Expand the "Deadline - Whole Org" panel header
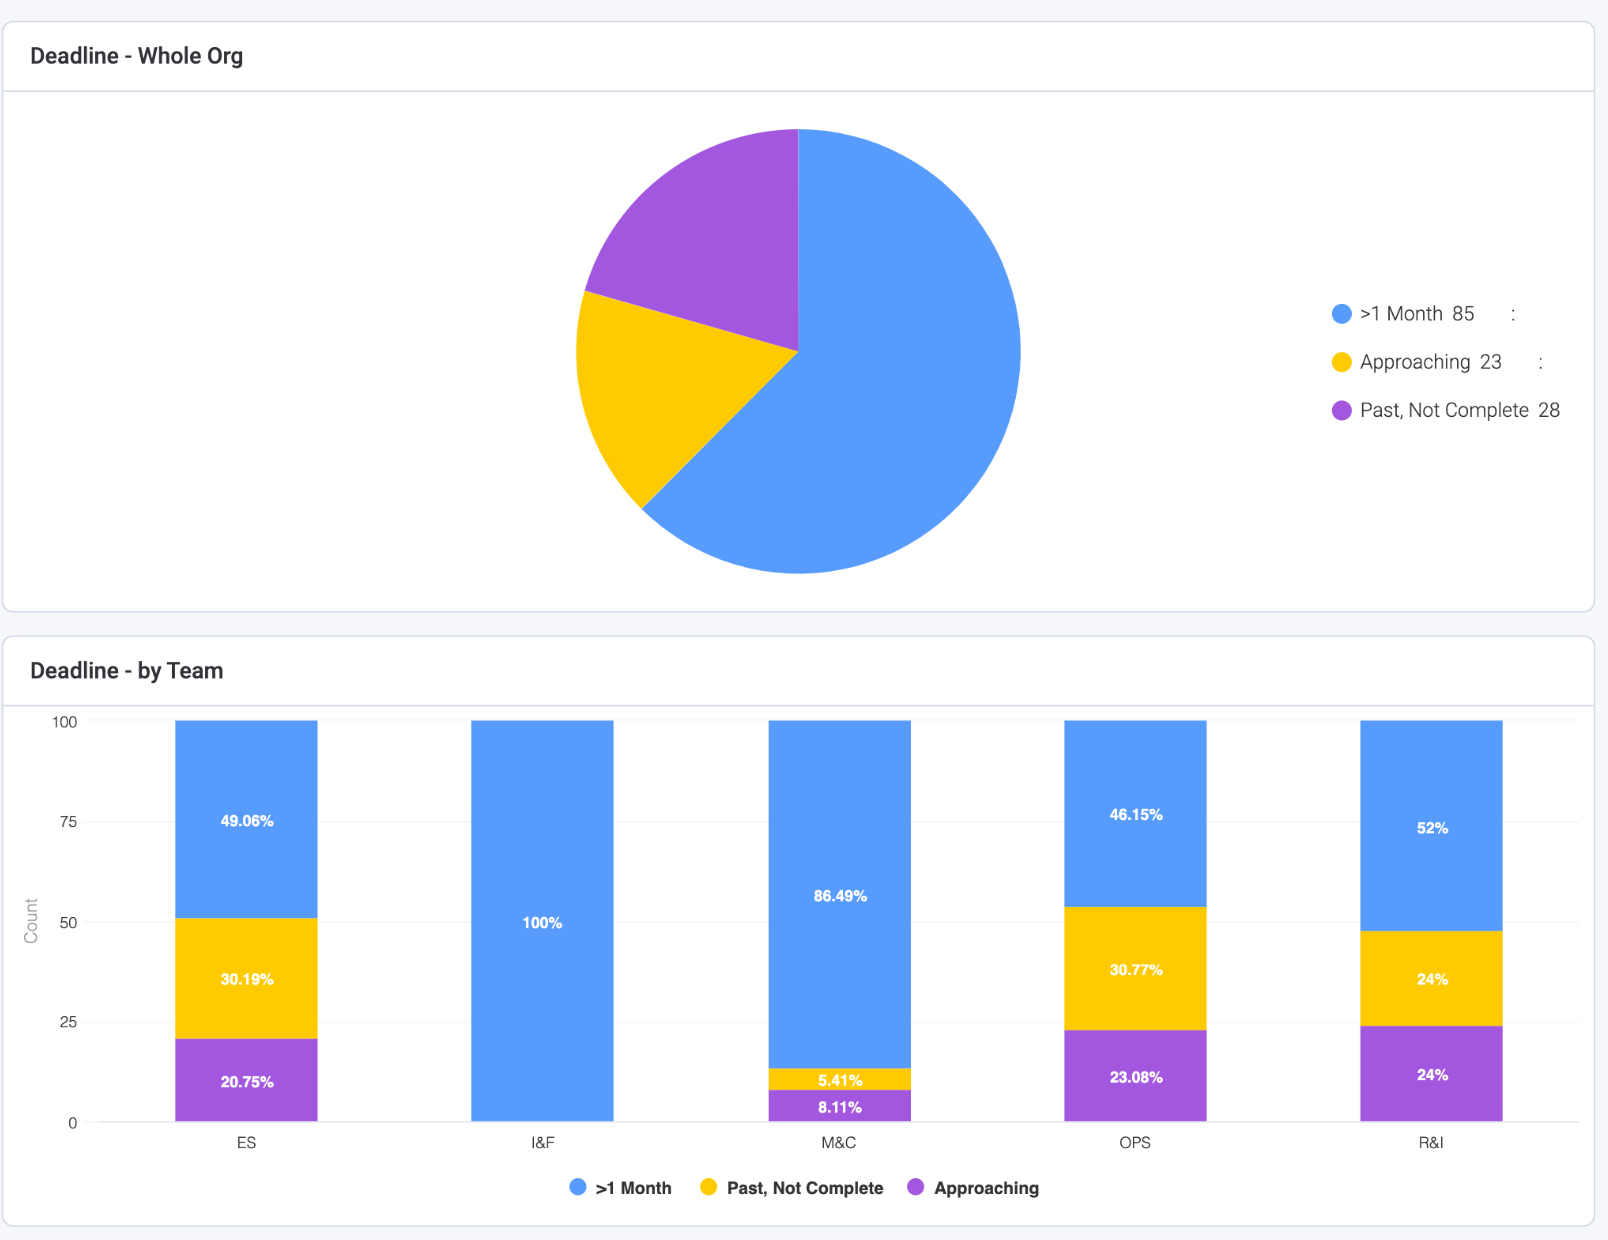 [136, 56]
